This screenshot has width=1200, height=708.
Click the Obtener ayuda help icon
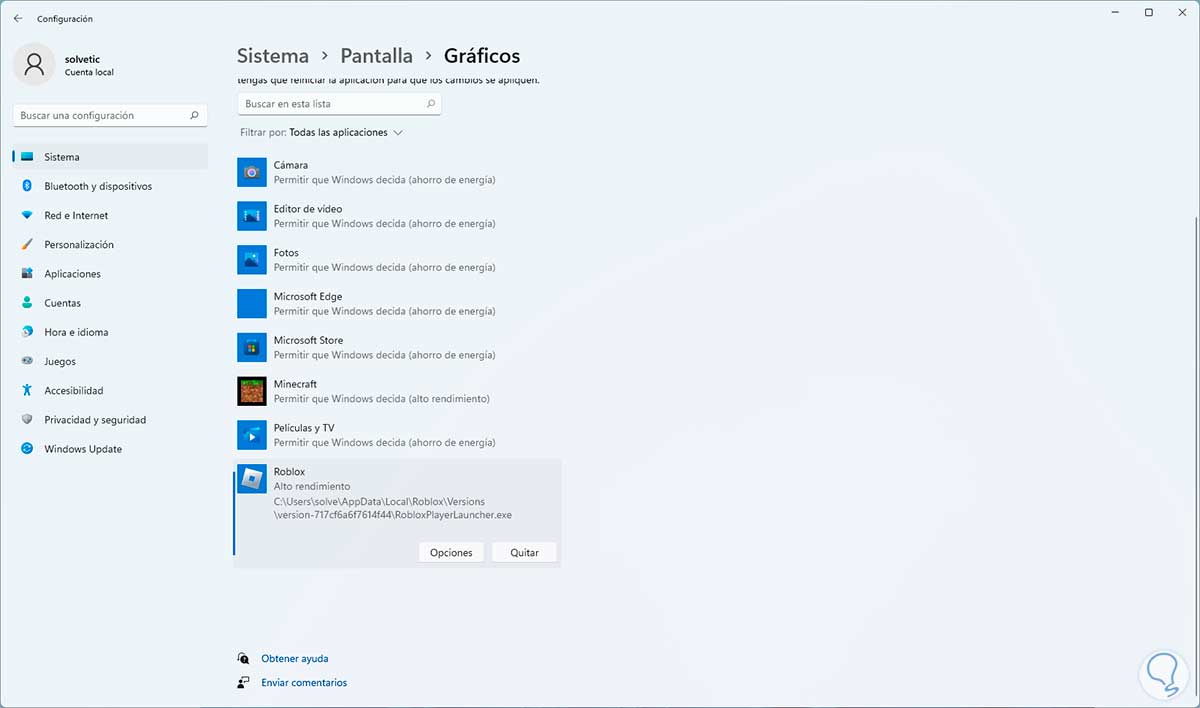[x=243, y=659]
